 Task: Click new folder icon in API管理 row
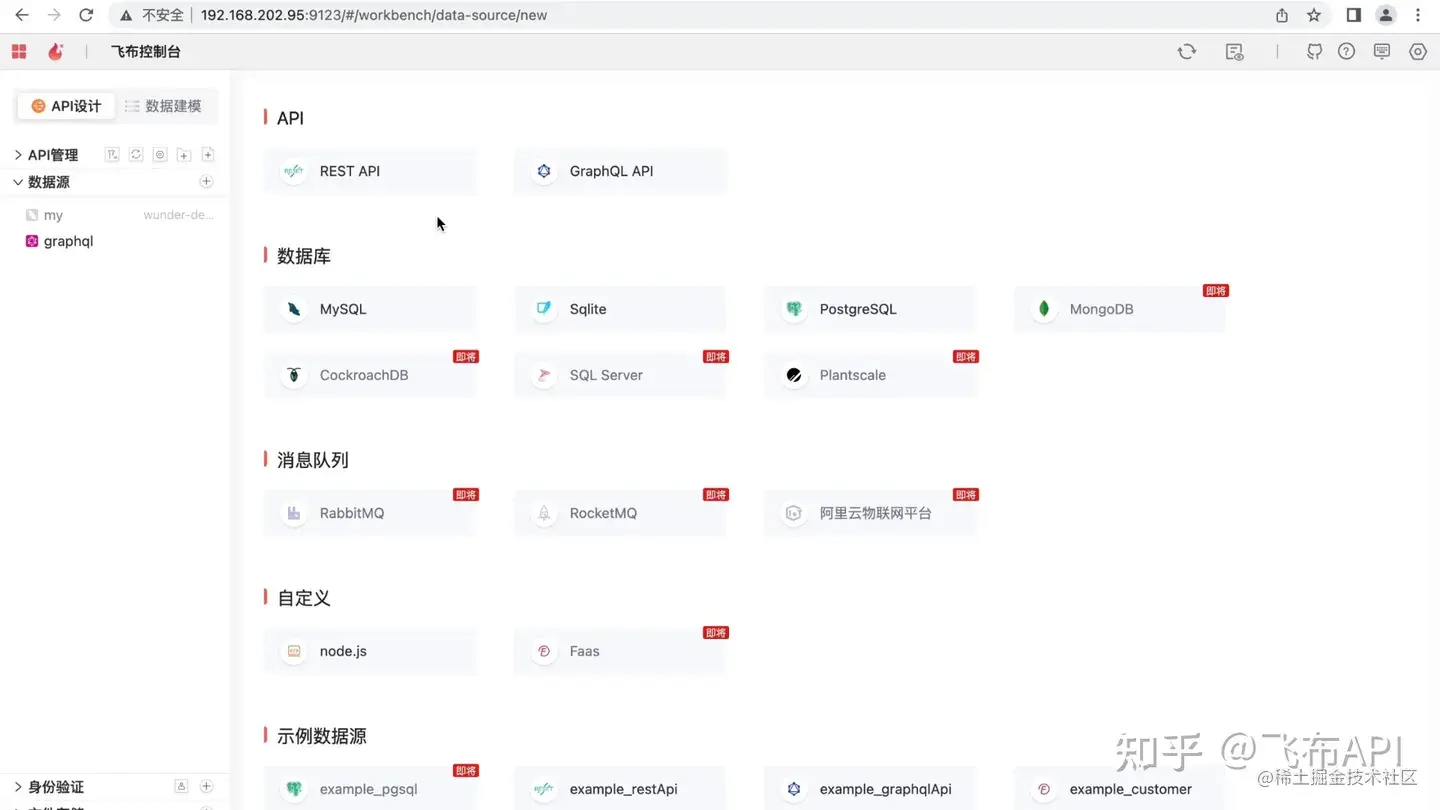pyautogui.click(x=184, y=155)
